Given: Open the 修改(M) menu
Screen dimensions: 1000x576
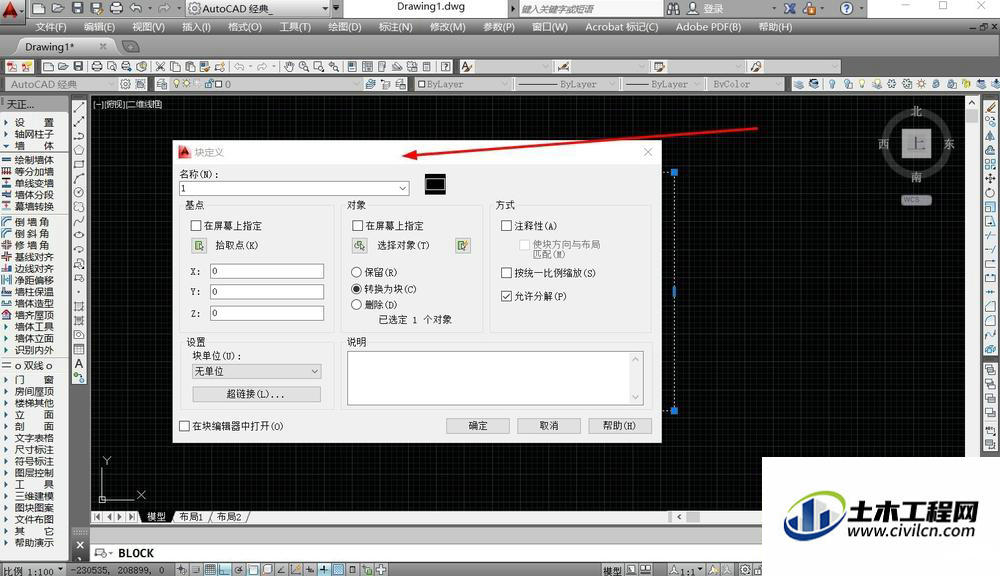Looking at the screenshot, I should click(x=448, y=27).
